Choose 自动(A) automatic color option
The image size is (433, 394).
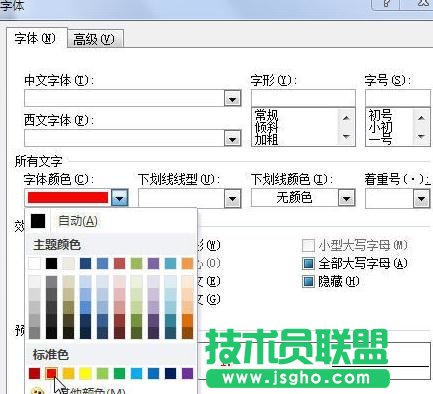pyautogui.click(x=111, y=221)
